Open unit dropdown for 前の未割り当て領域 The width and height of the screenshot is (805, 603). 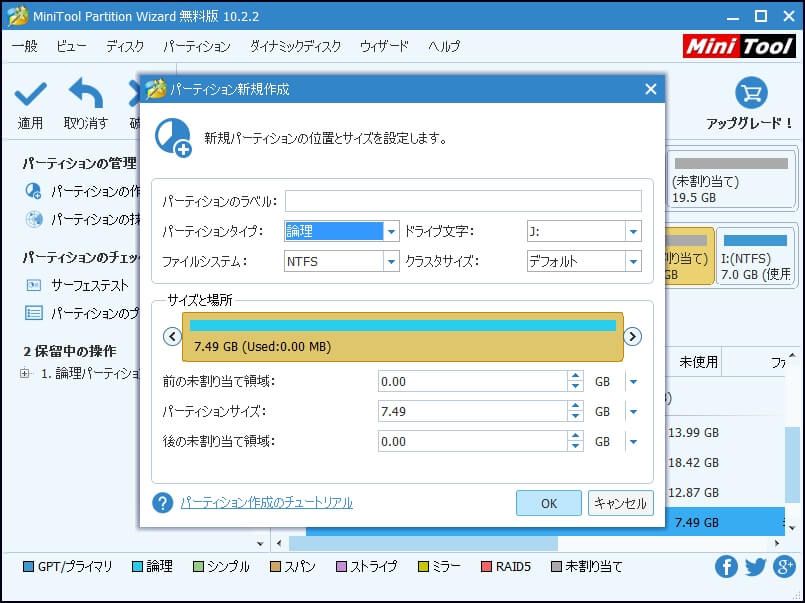coord(634,382)
